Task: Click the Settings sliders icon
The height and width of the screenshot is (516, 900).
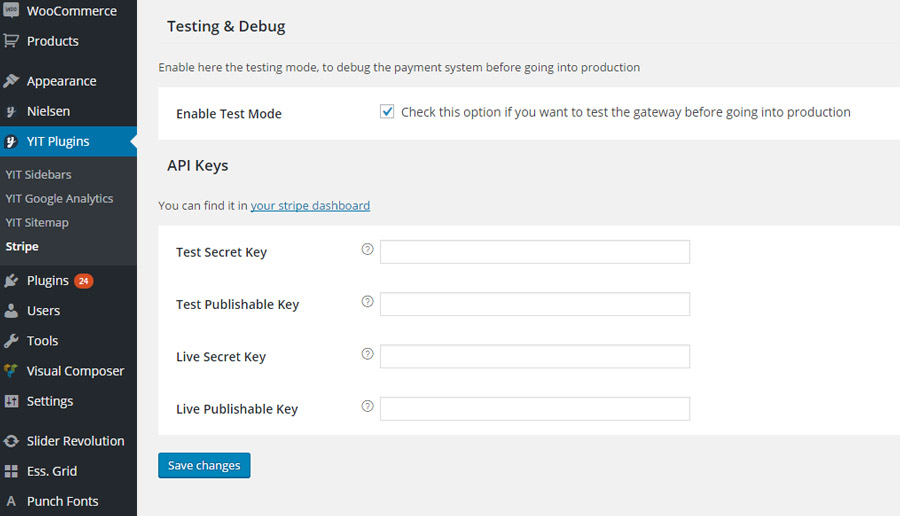Action: [11, 401]
